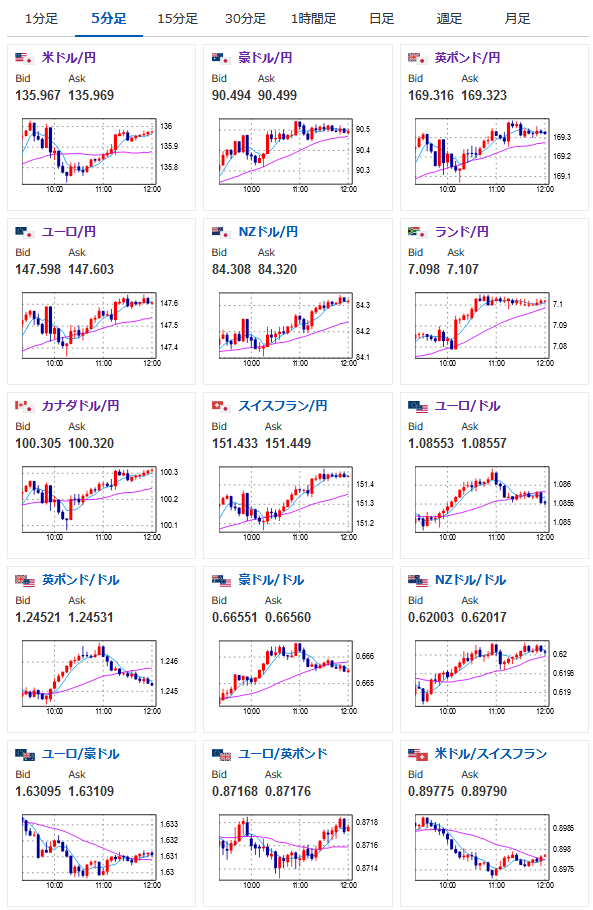This screenshot has height=910, width=593.
Task: Click the South Africa flag icon beside ランド/円
Action: click(417, 232)
